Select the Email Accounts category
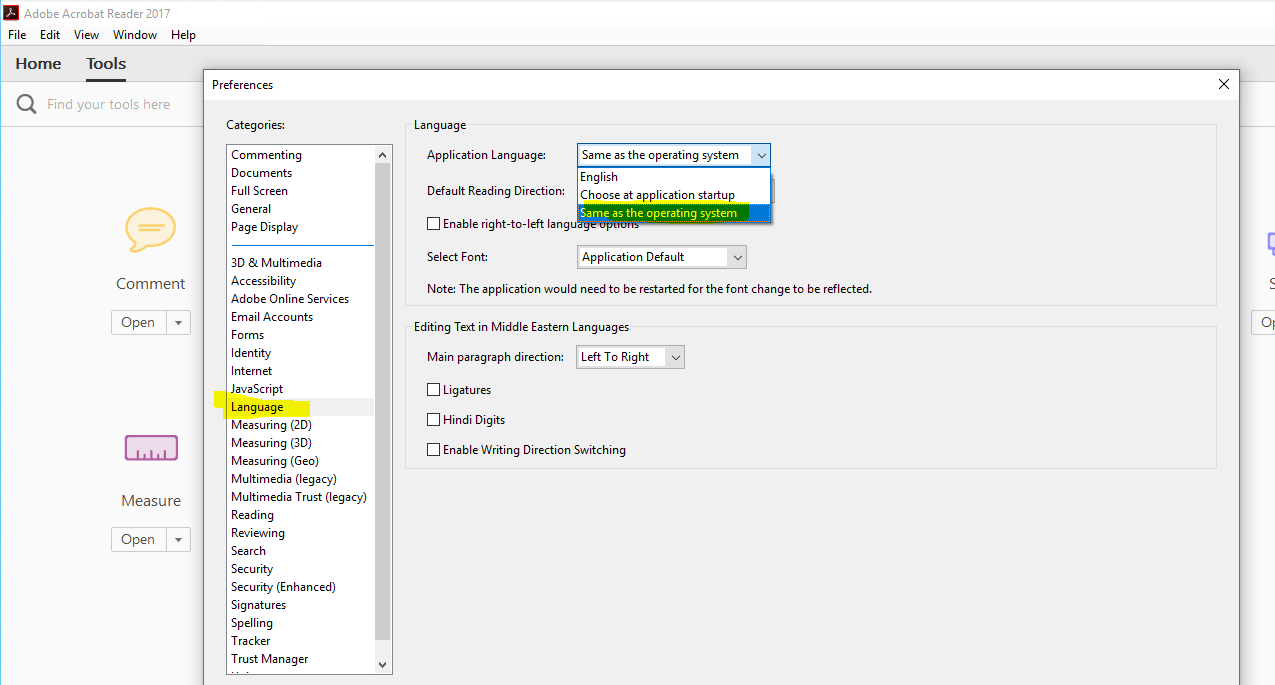Image resolution: width=1275 pixels, height=685 pixels. tap(272, 317)
